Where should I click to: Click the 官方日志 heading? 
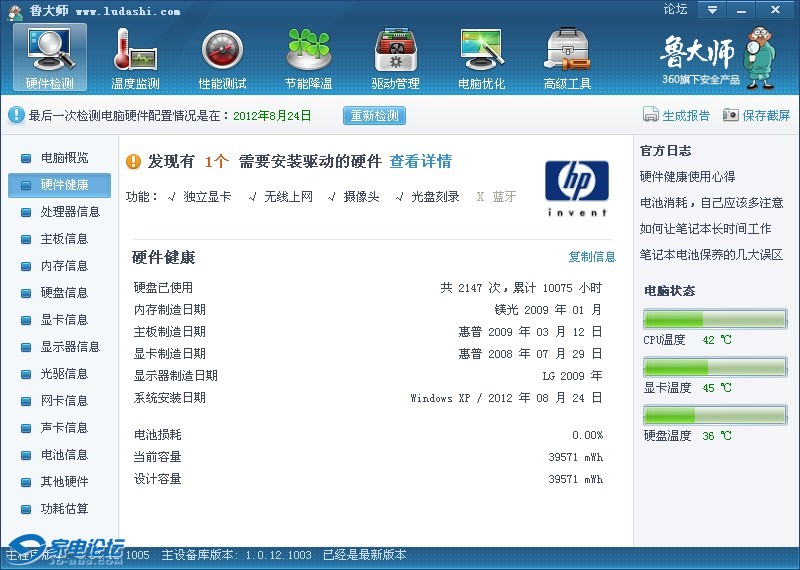(x=665, y=151)
